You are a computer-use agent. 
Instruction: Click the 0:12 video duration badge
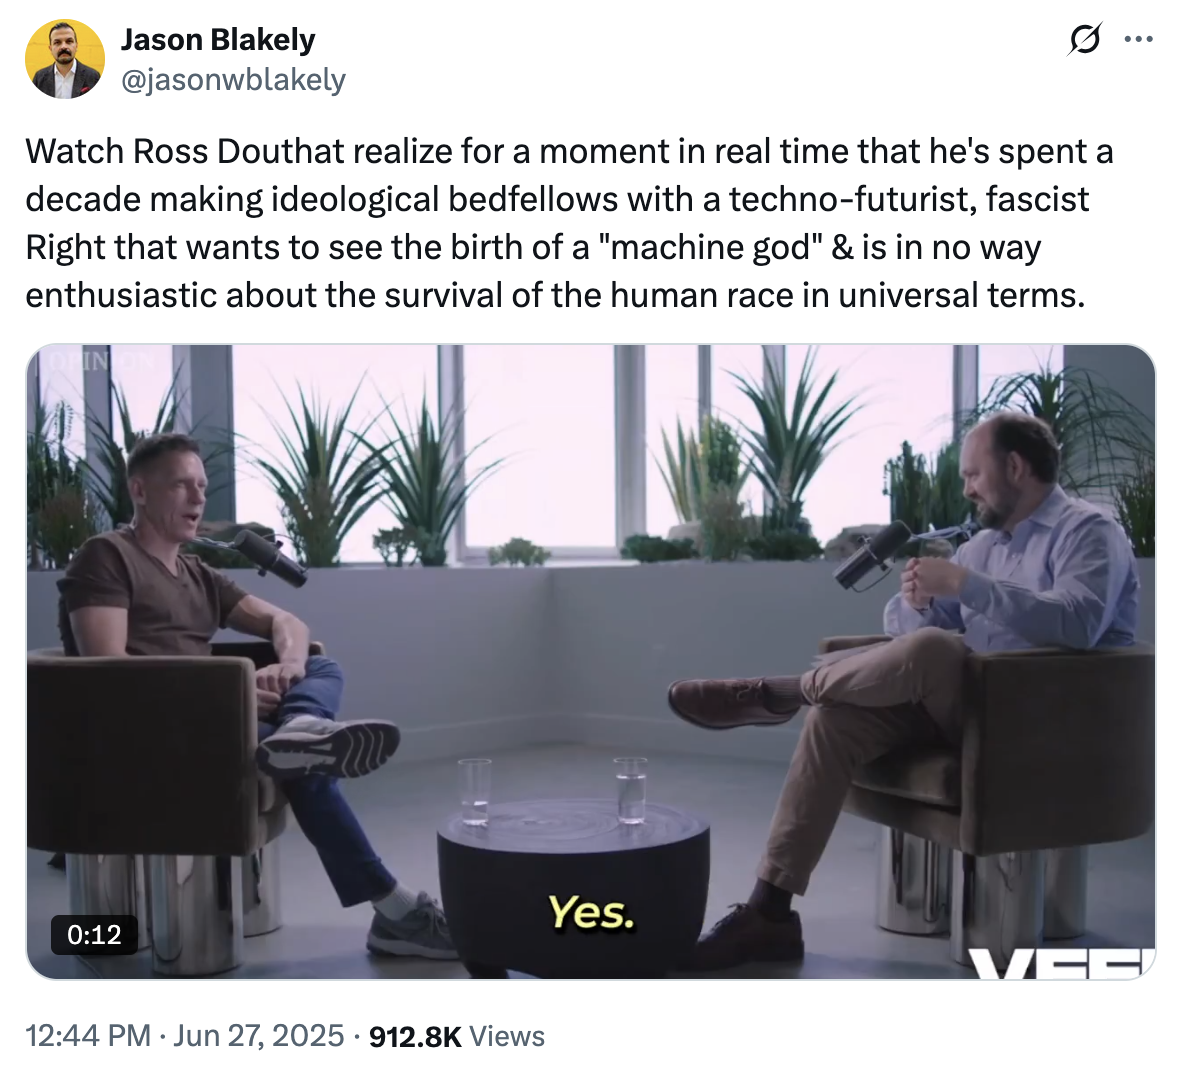pyautogui.click(x=94, y=935)
